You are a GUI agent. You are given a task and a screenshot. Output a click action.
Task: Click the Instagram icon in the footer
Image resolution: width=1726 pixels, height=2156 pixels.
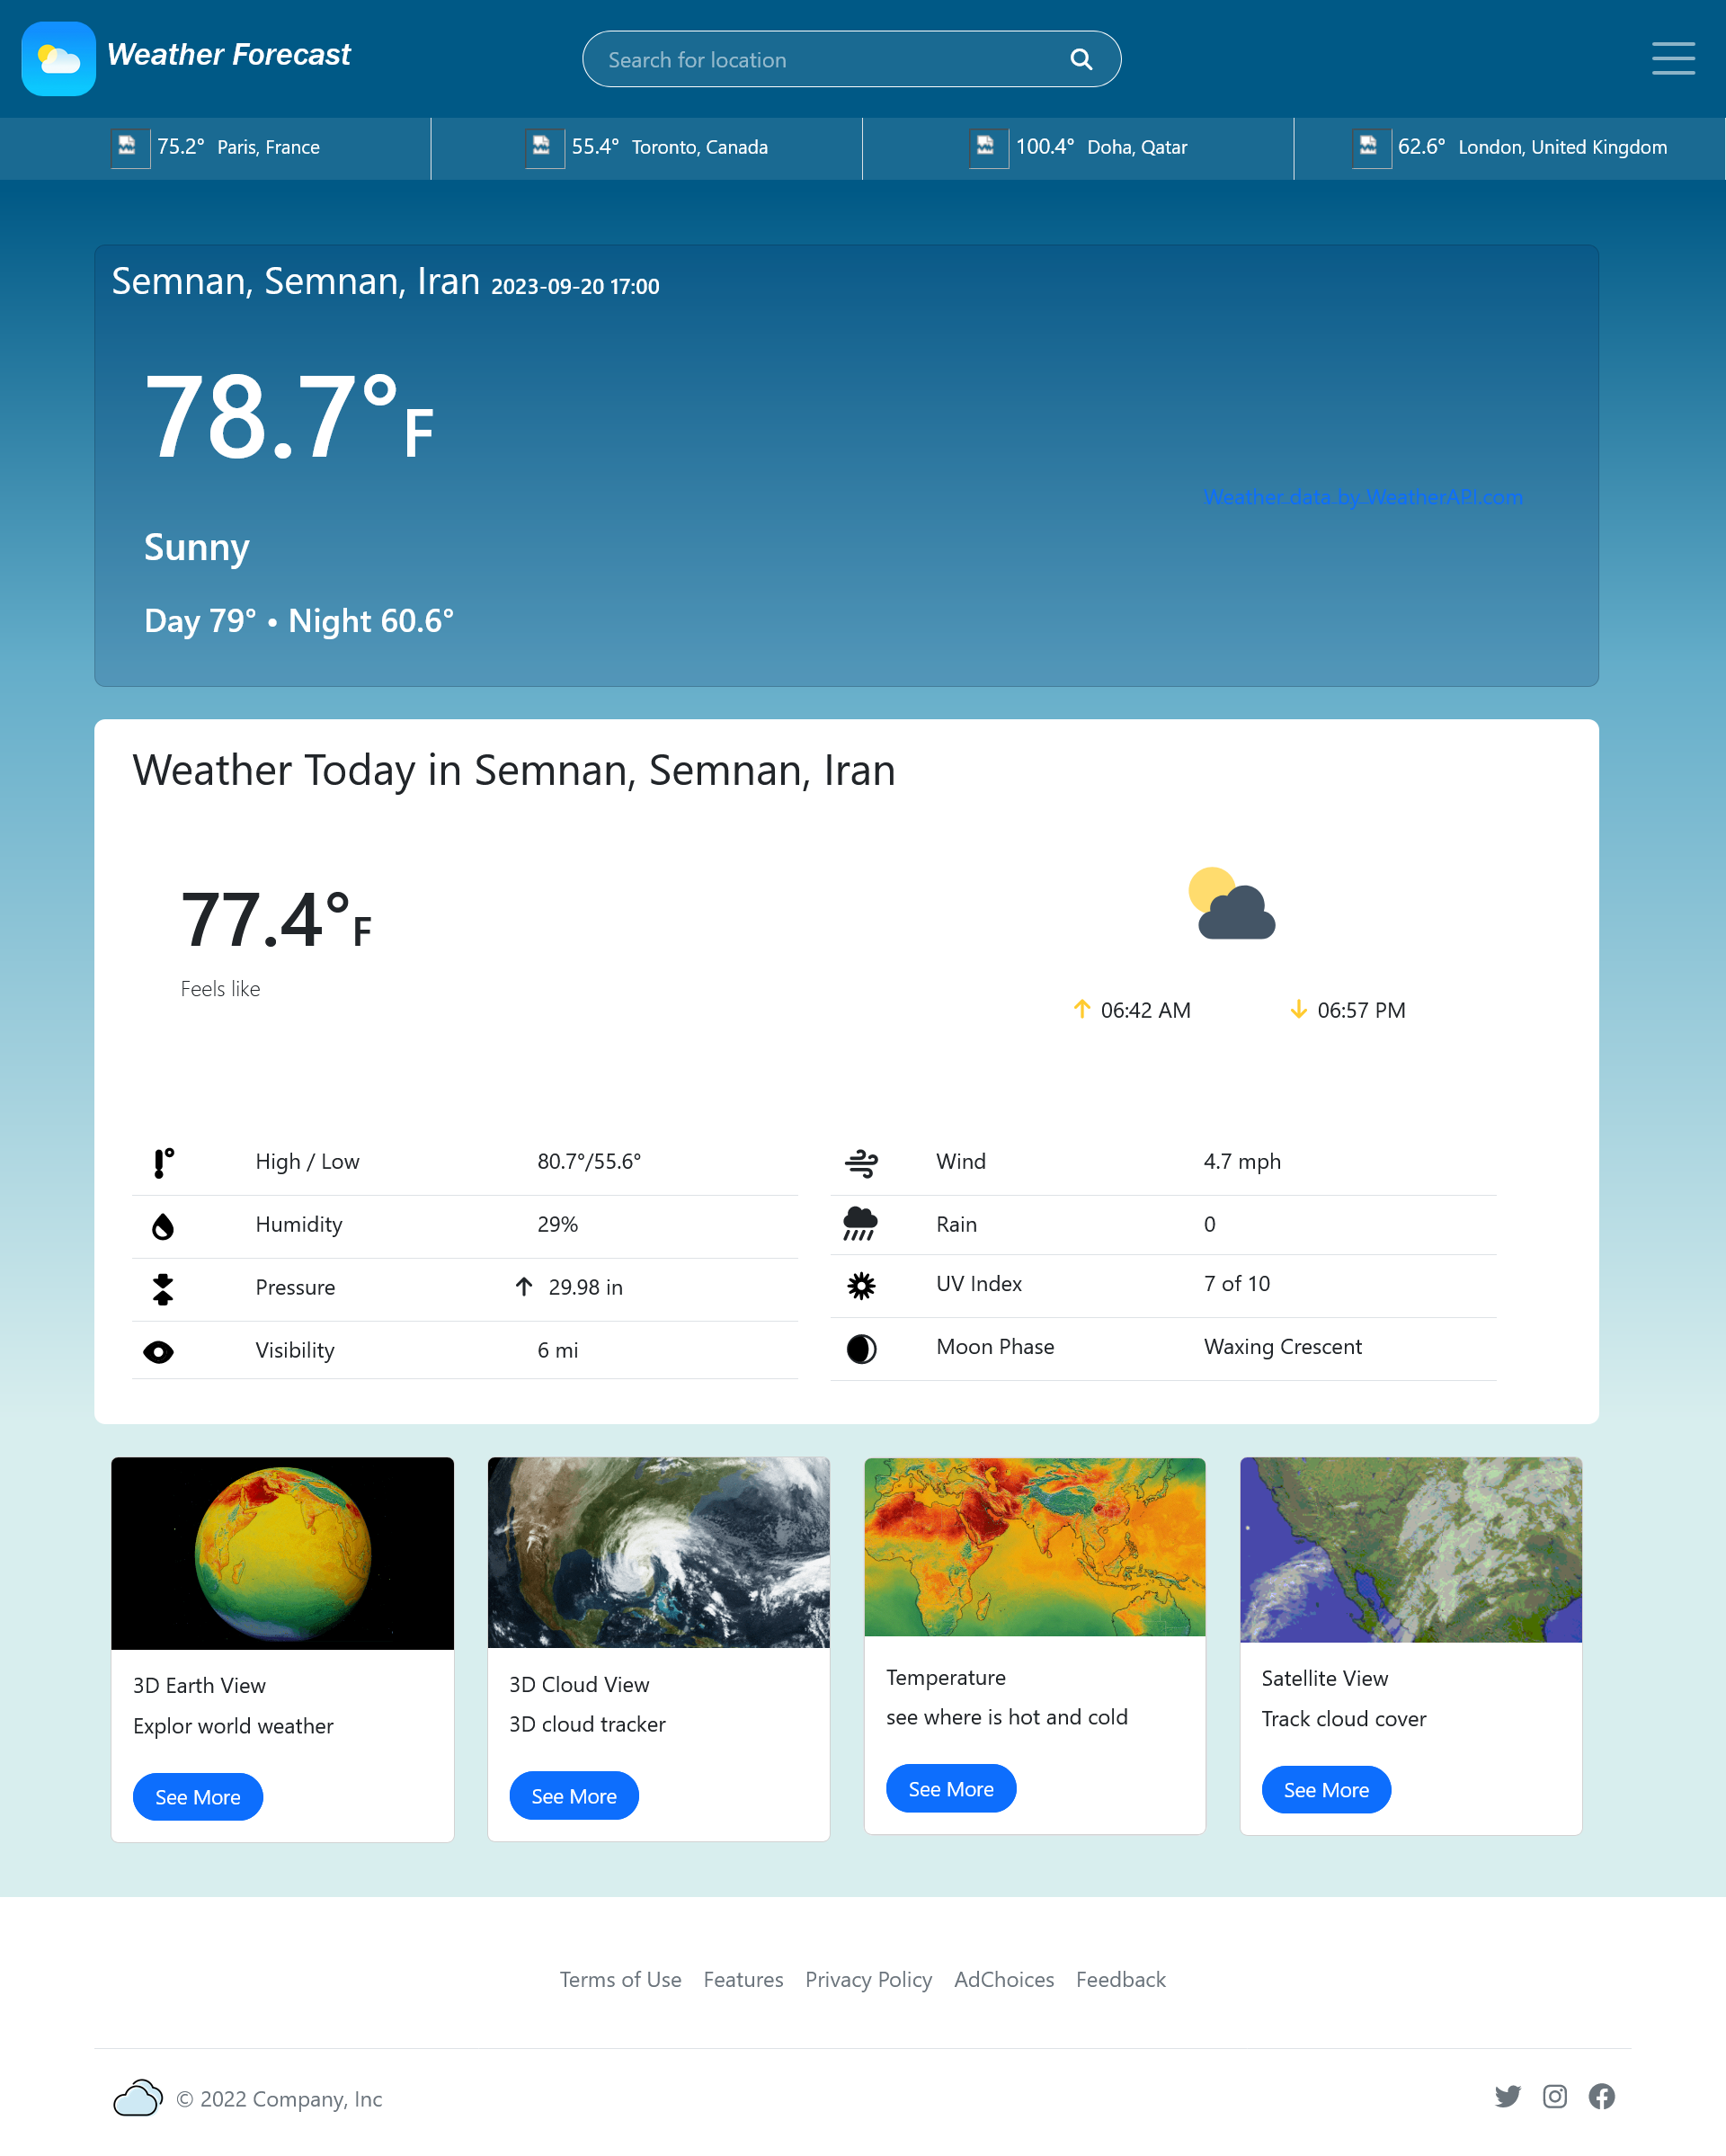(x=1555, y=2096)
